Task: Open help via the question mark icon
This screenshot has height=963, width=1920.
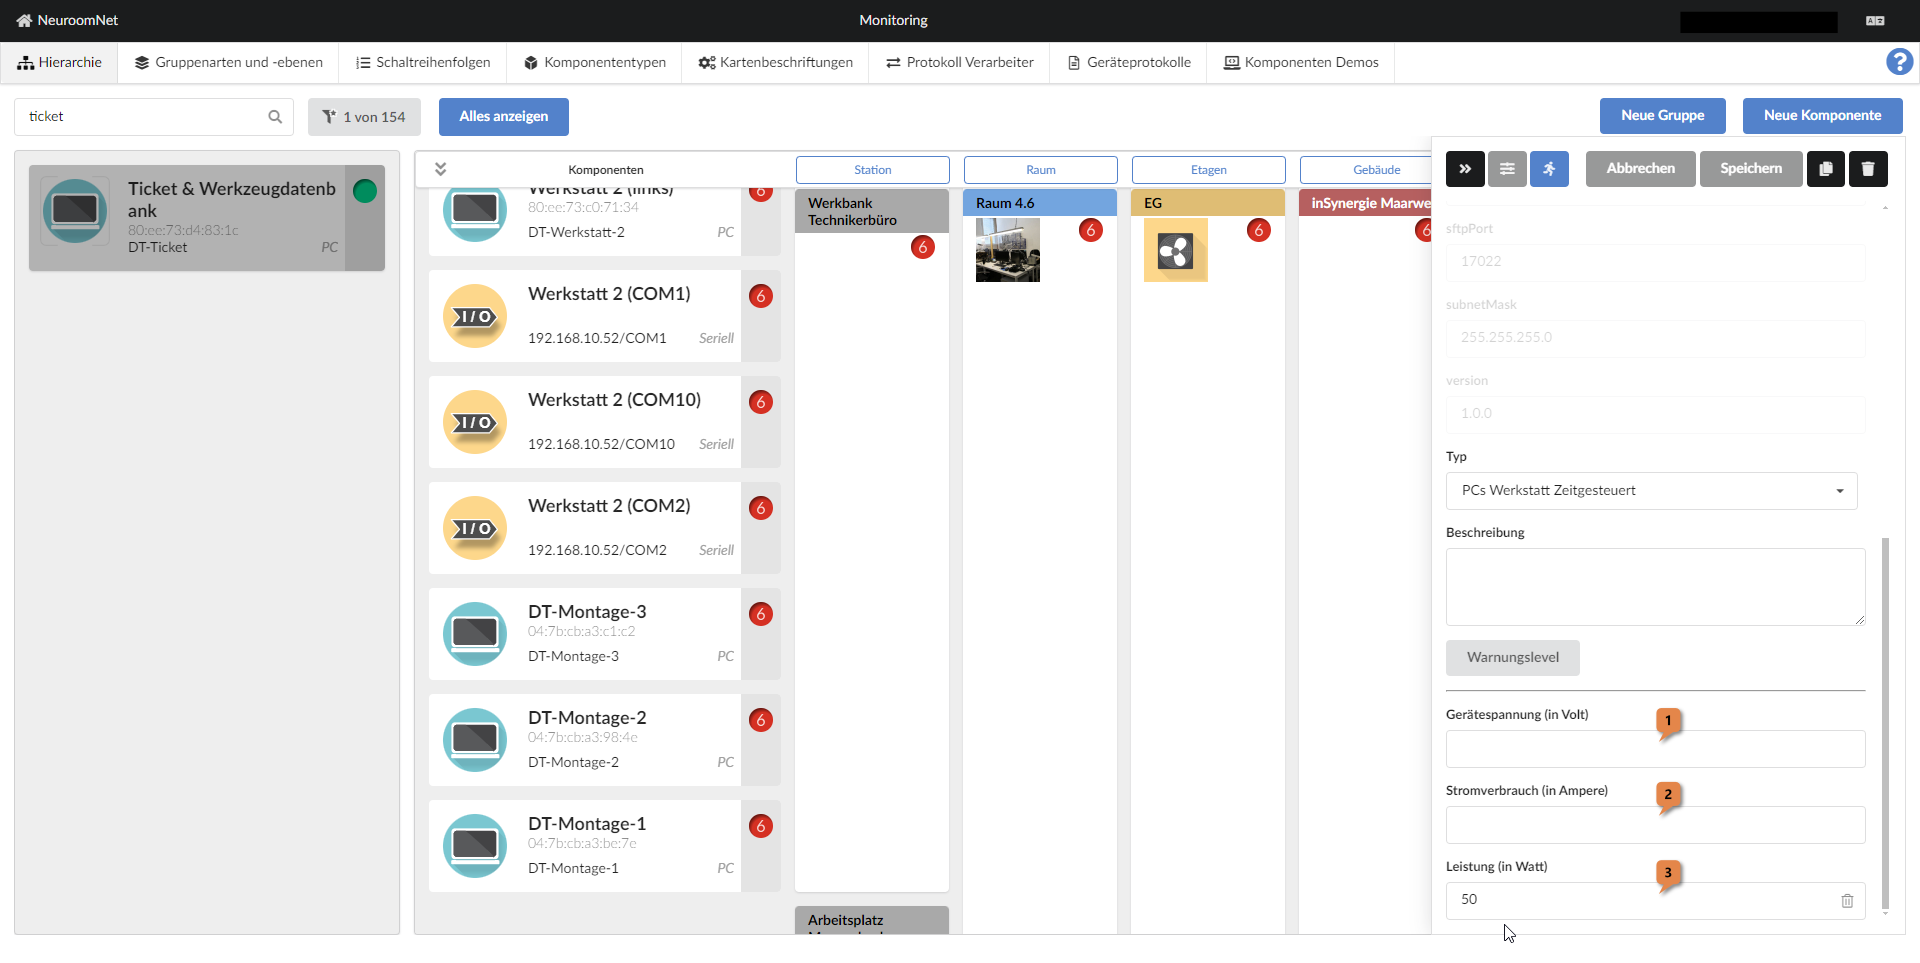Action: (1899, 62)
